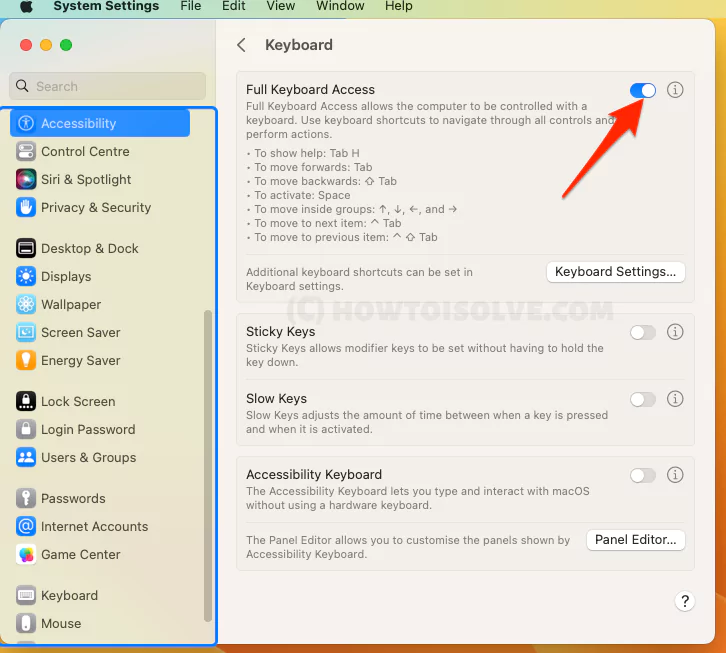Select Internet Accounts label
Viewport: 726px width, 653px height.
(94, 527)
